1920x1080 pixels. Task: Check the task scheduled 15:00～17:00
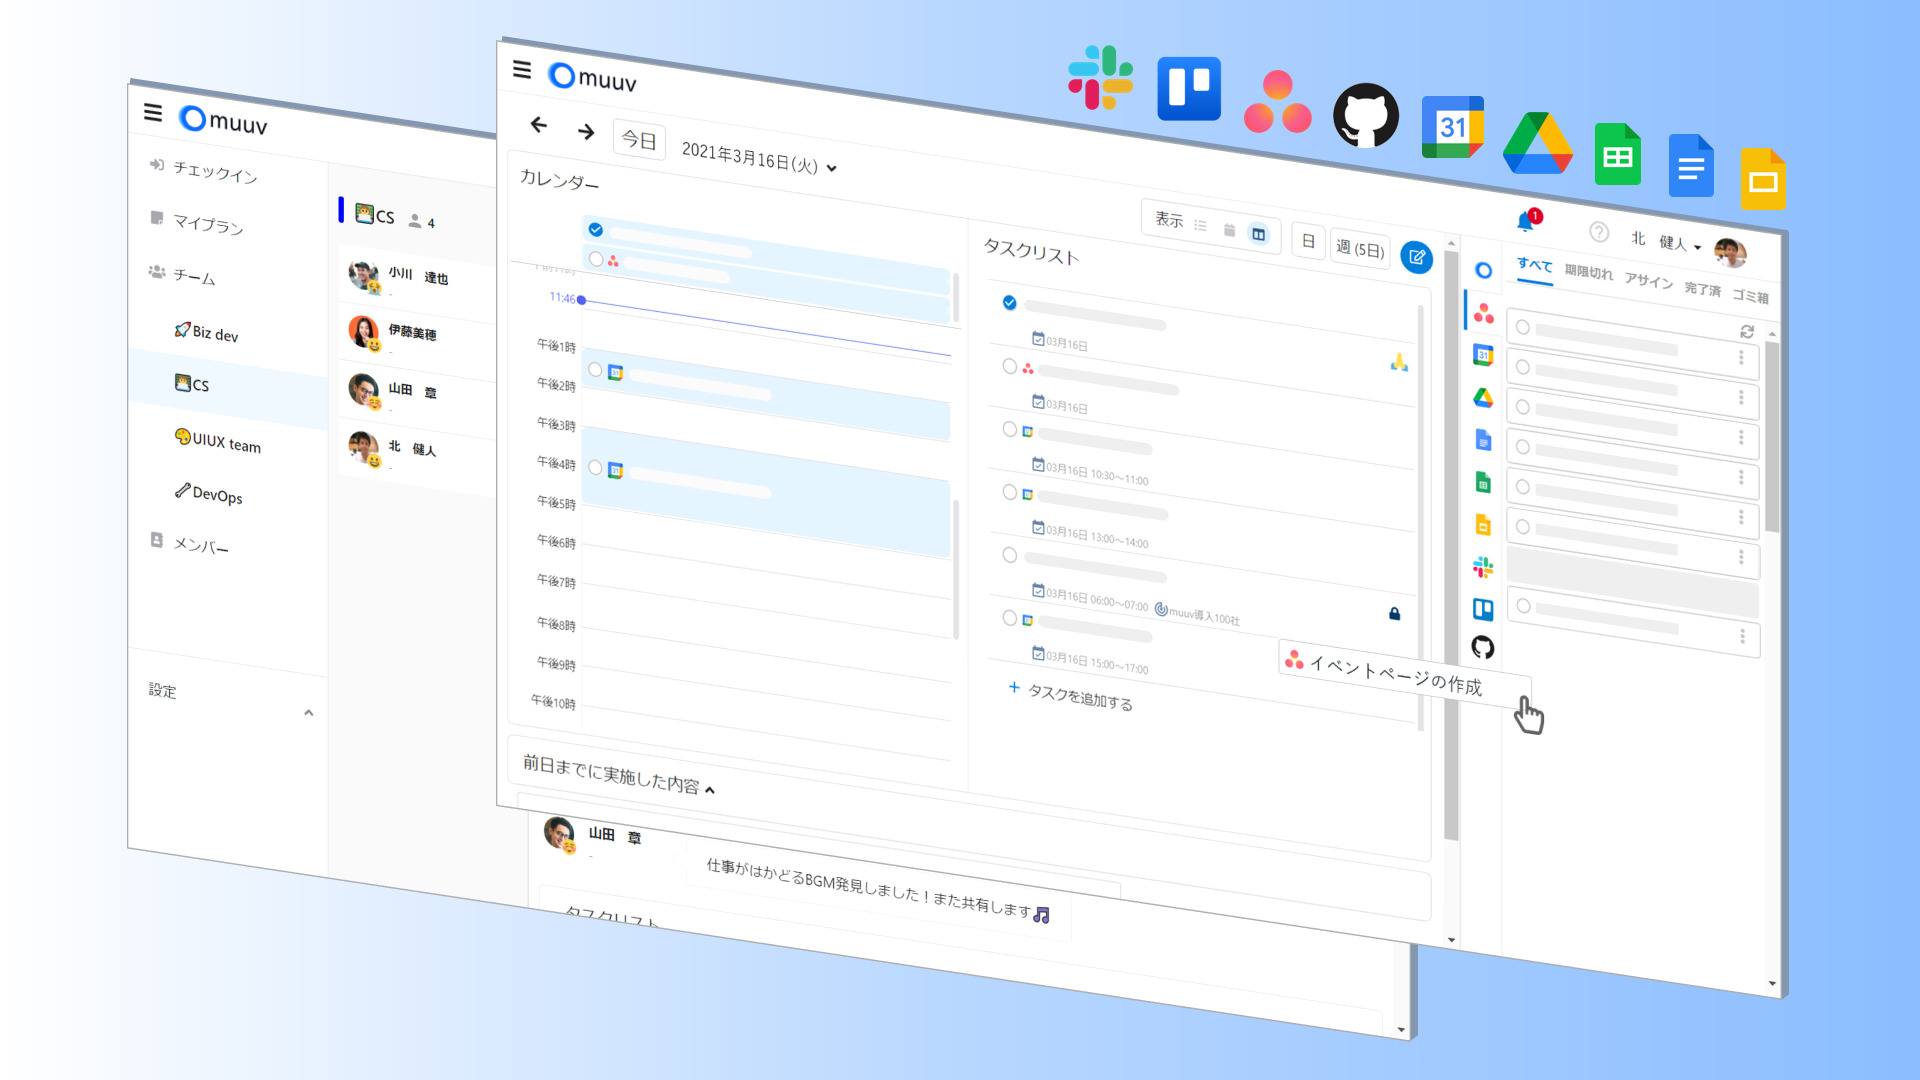click(x=1009, y=618)
